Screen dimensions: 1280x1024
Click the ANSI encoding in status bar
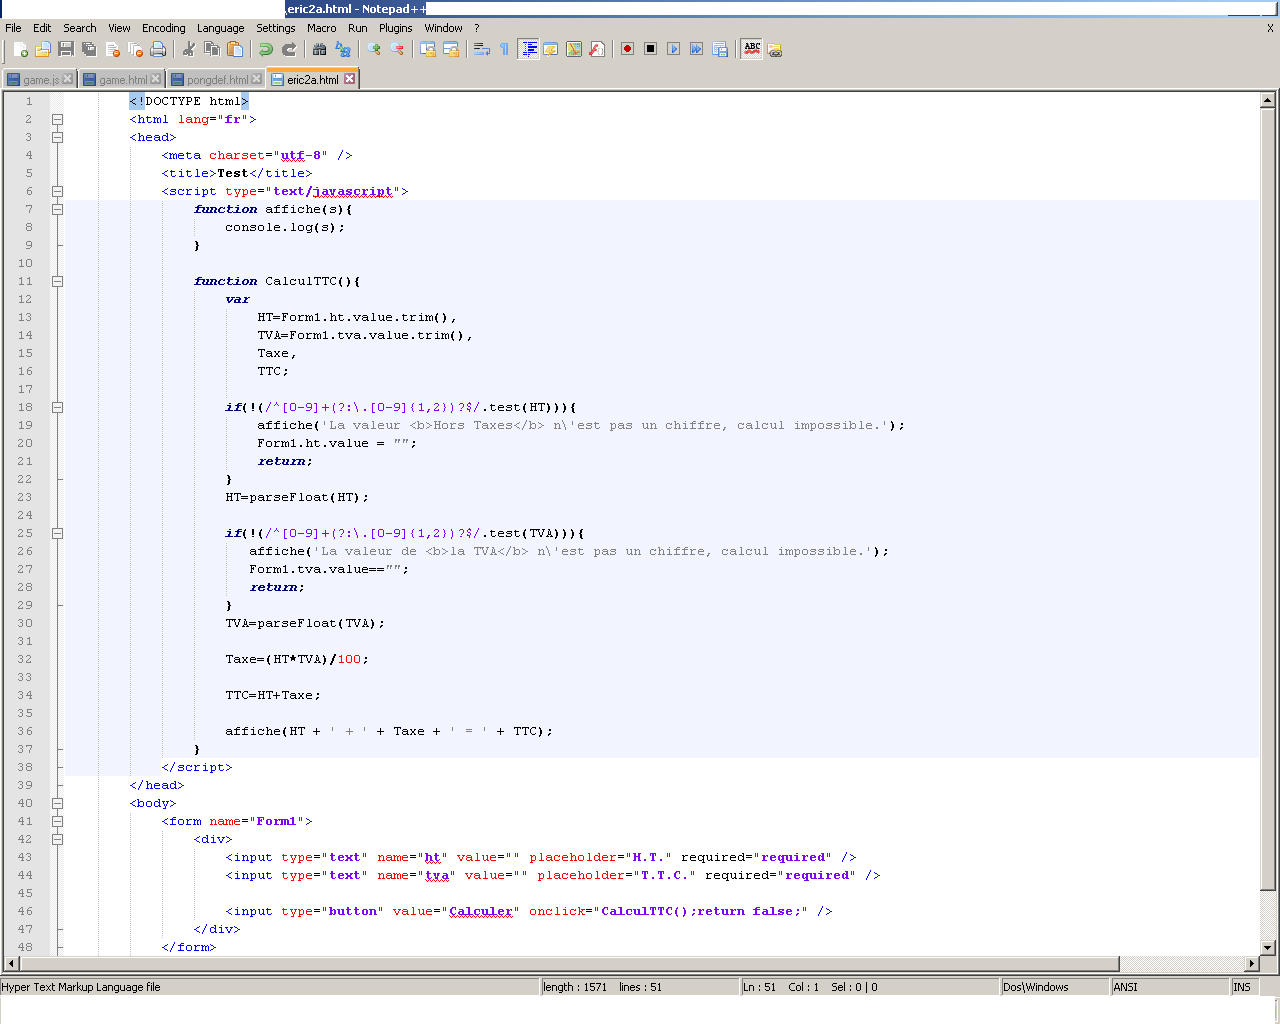point(1170,987)
